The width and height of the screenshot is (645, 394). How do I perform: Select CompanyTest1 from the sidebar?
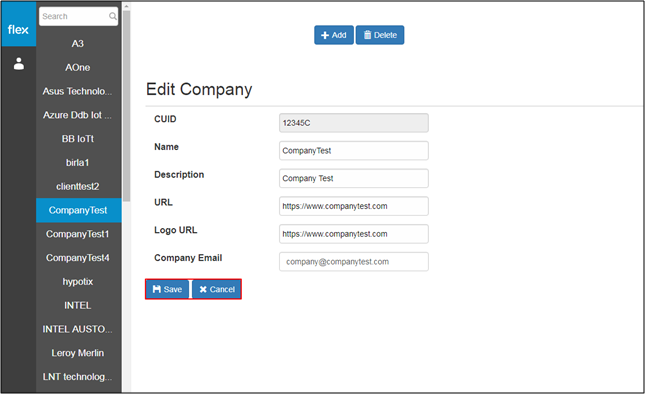[x=78, y=234]
